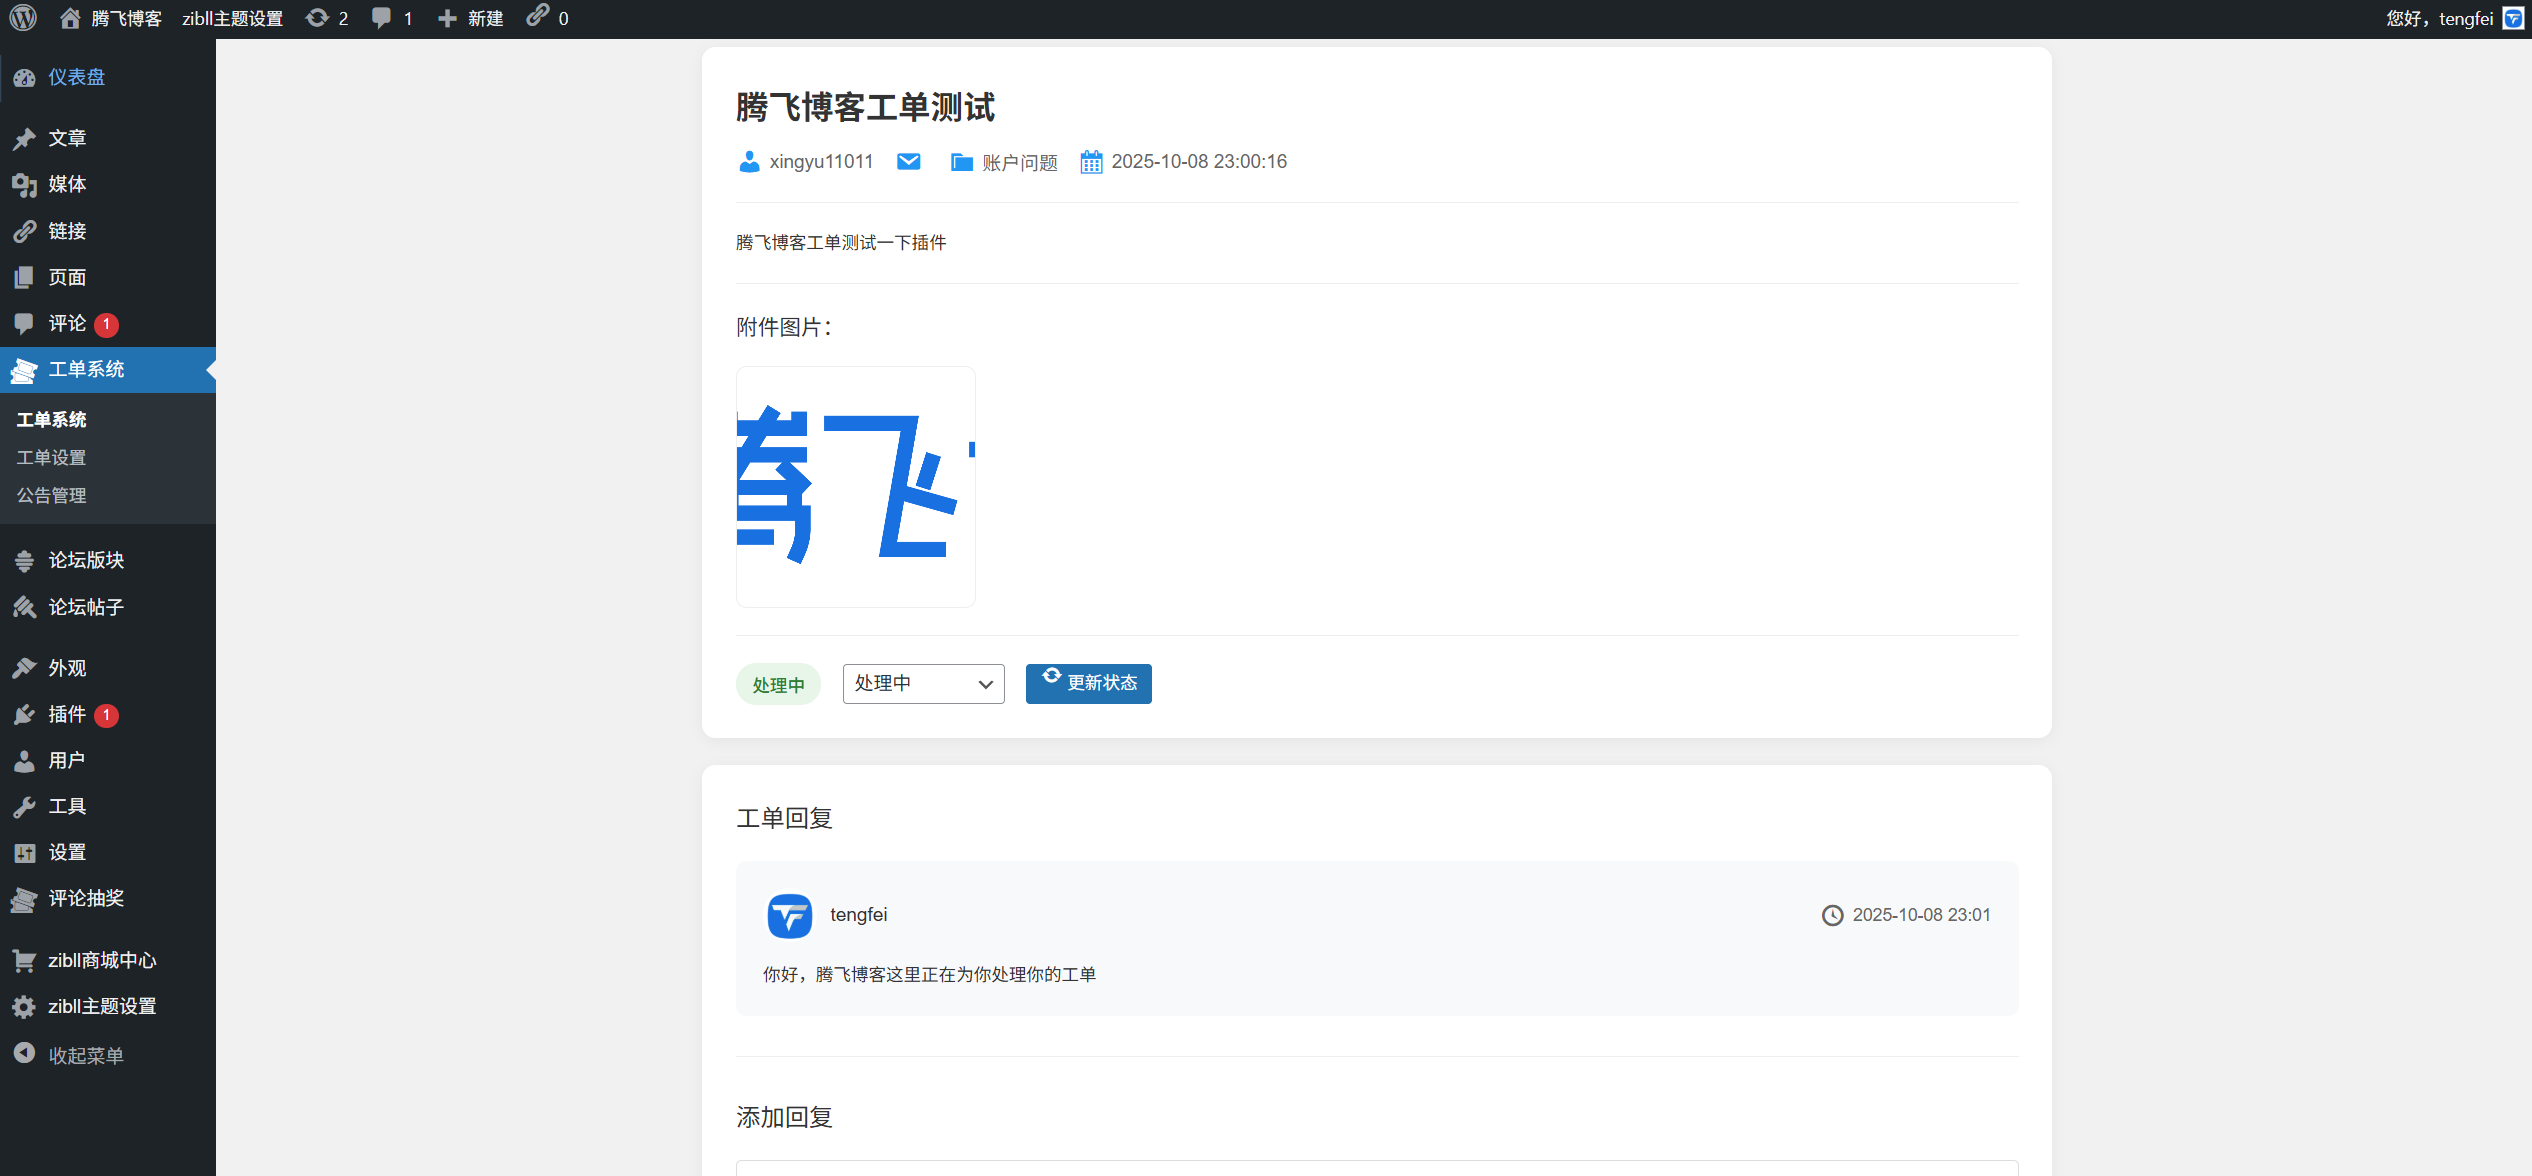Click the clock icon next to the reply time
This screenshot has width=2532, height=1176.
pyautogui.click(x=1832, y=914)
